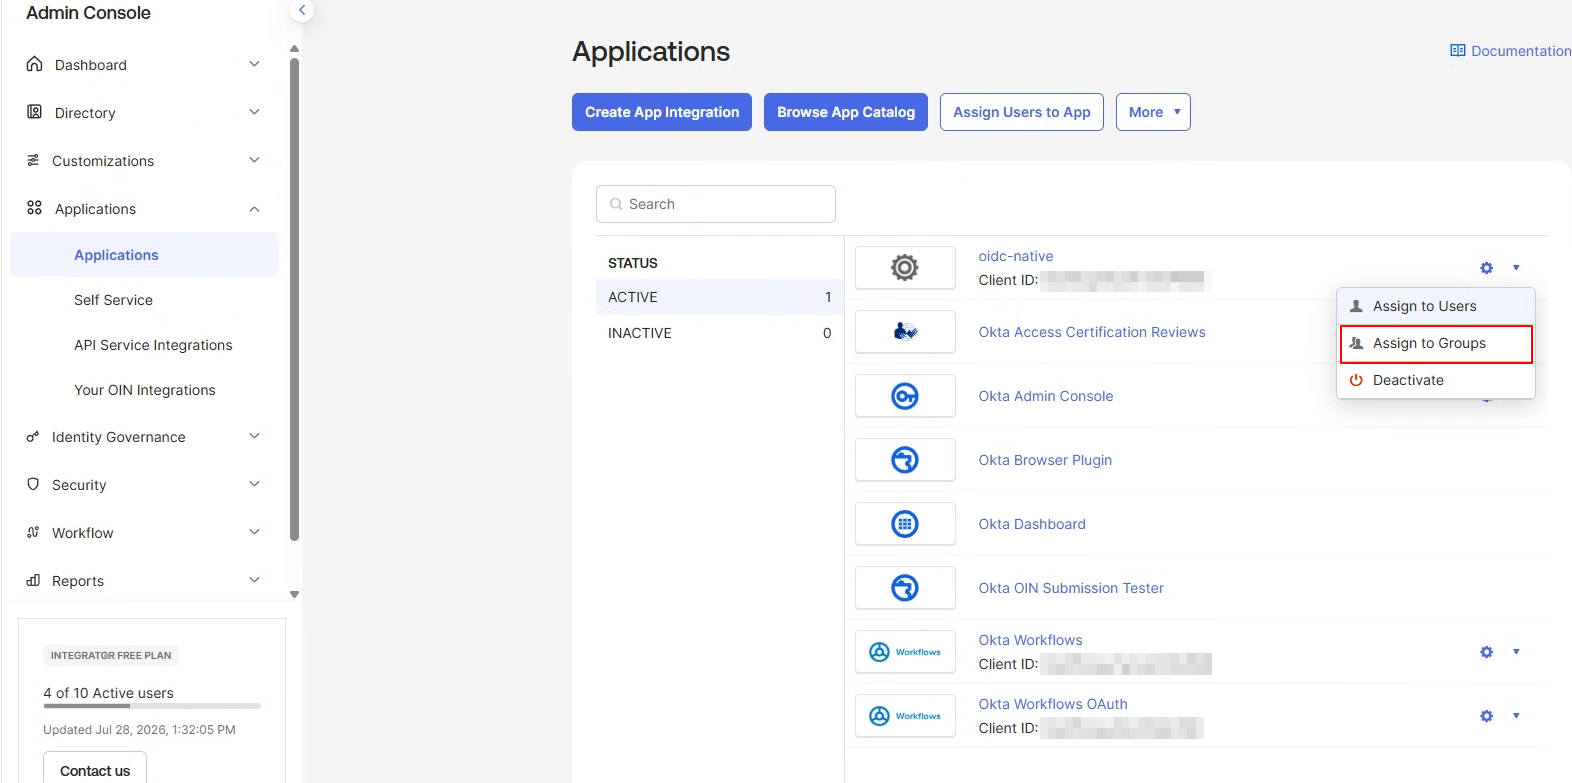Screen dimensions: 1572x783
Task: Open the Okta Admin Console link
Action: [1046, 396]
